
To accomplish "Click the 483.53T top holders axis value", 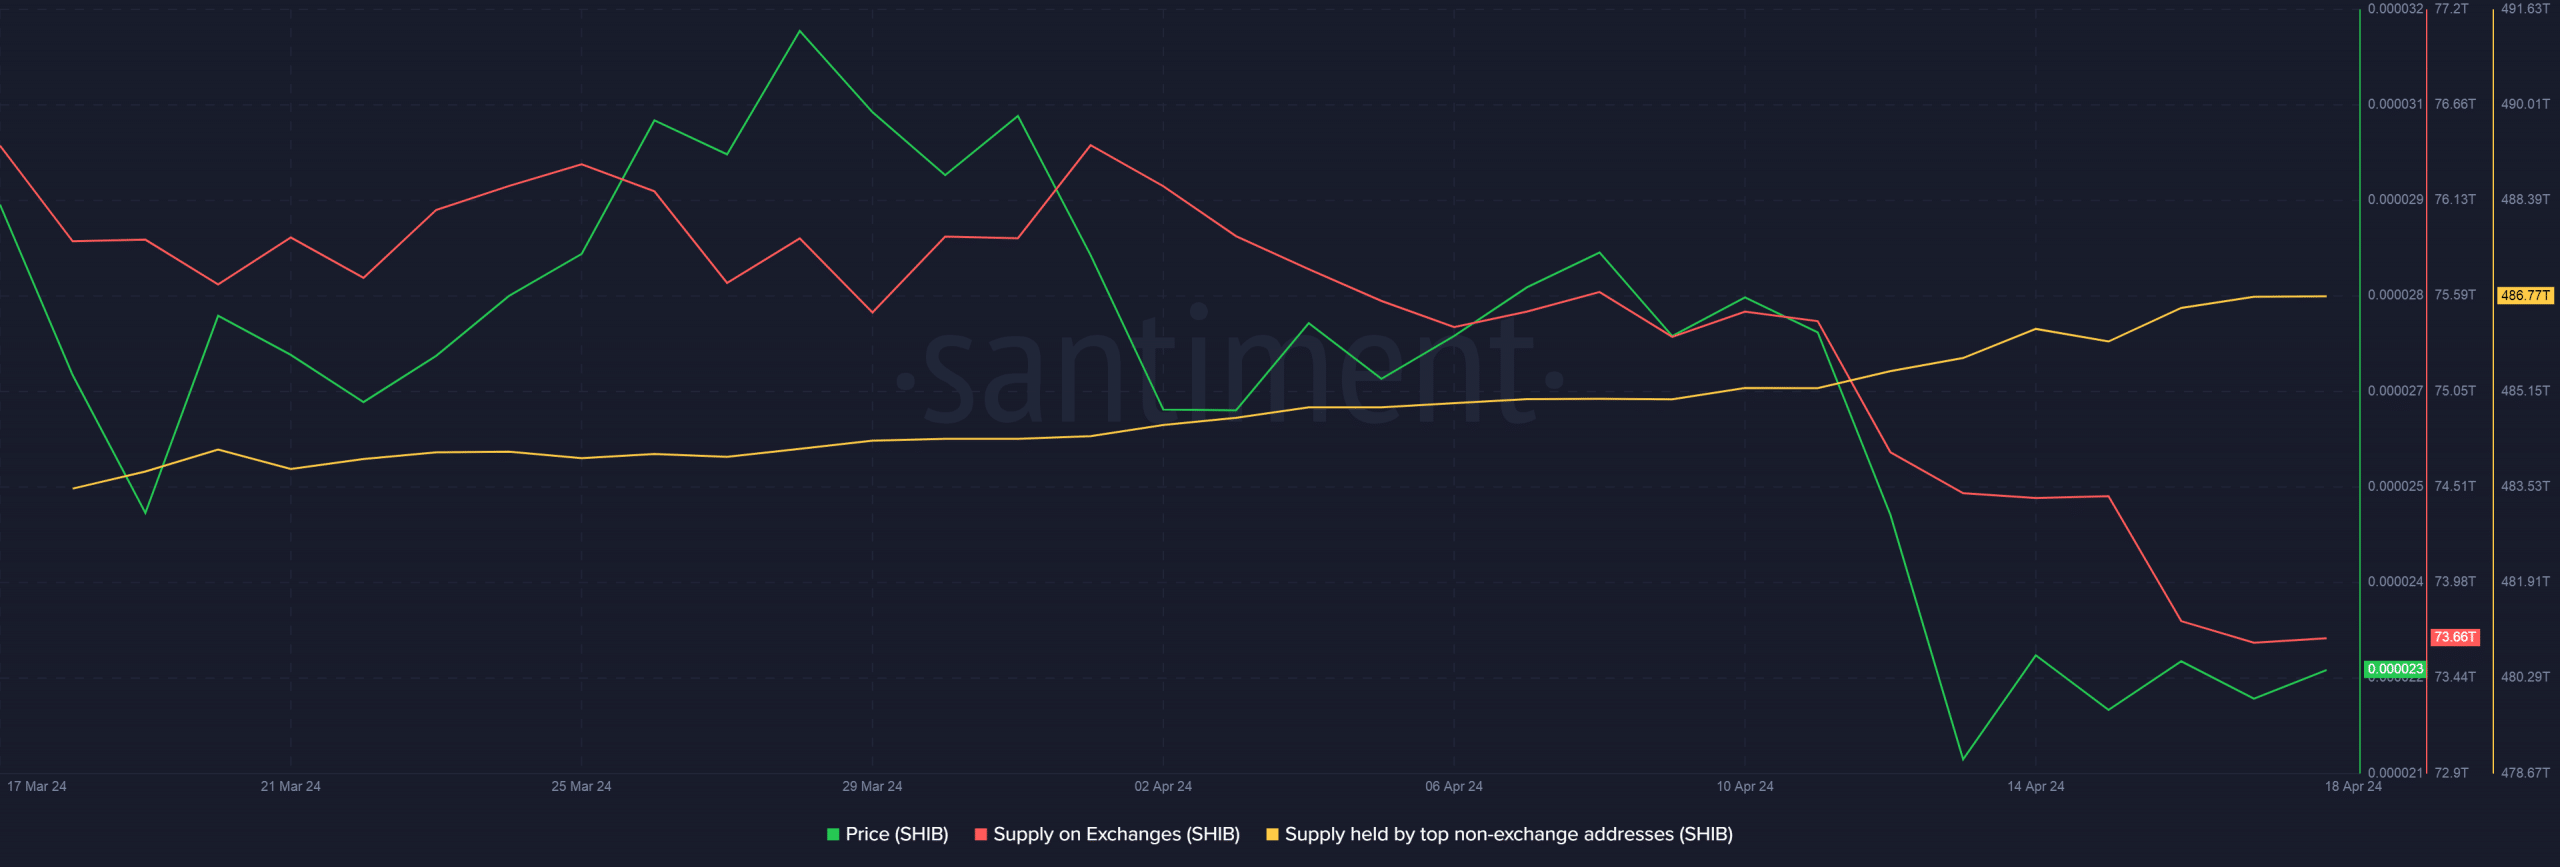I will pyautogui.click(x=2525, y=486).
